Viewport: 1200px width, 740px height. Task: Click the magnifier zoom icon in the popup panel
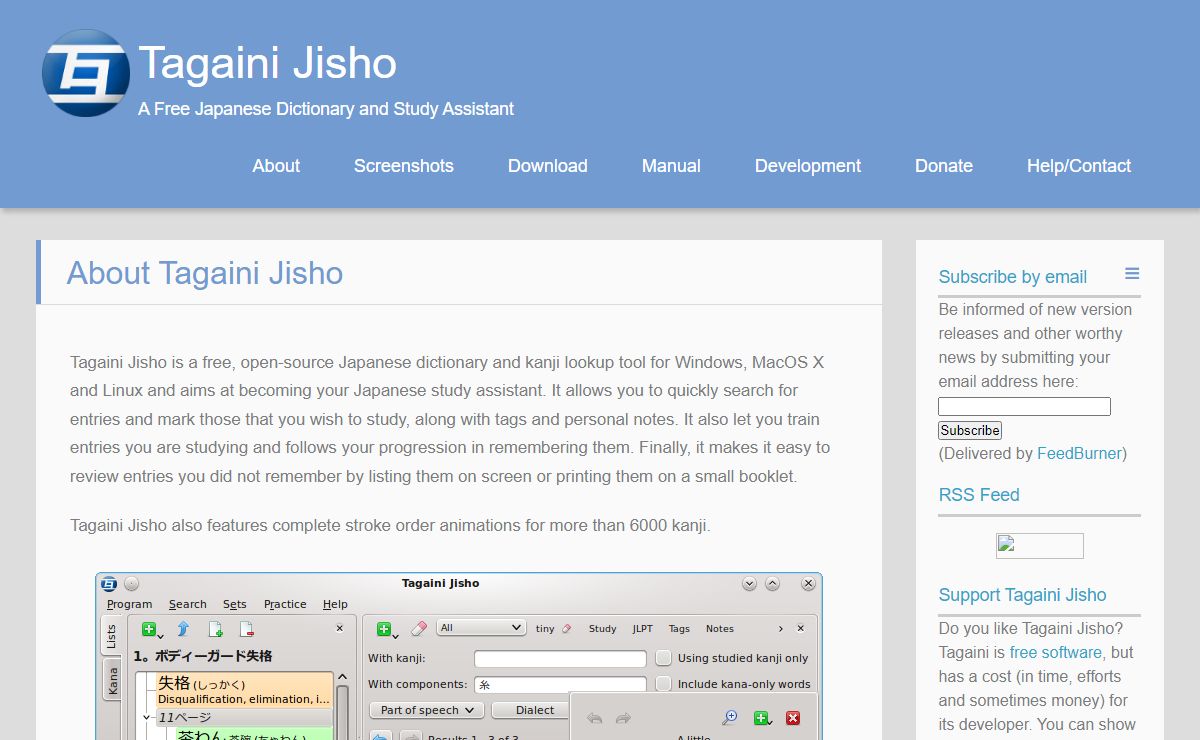[730, 717]
